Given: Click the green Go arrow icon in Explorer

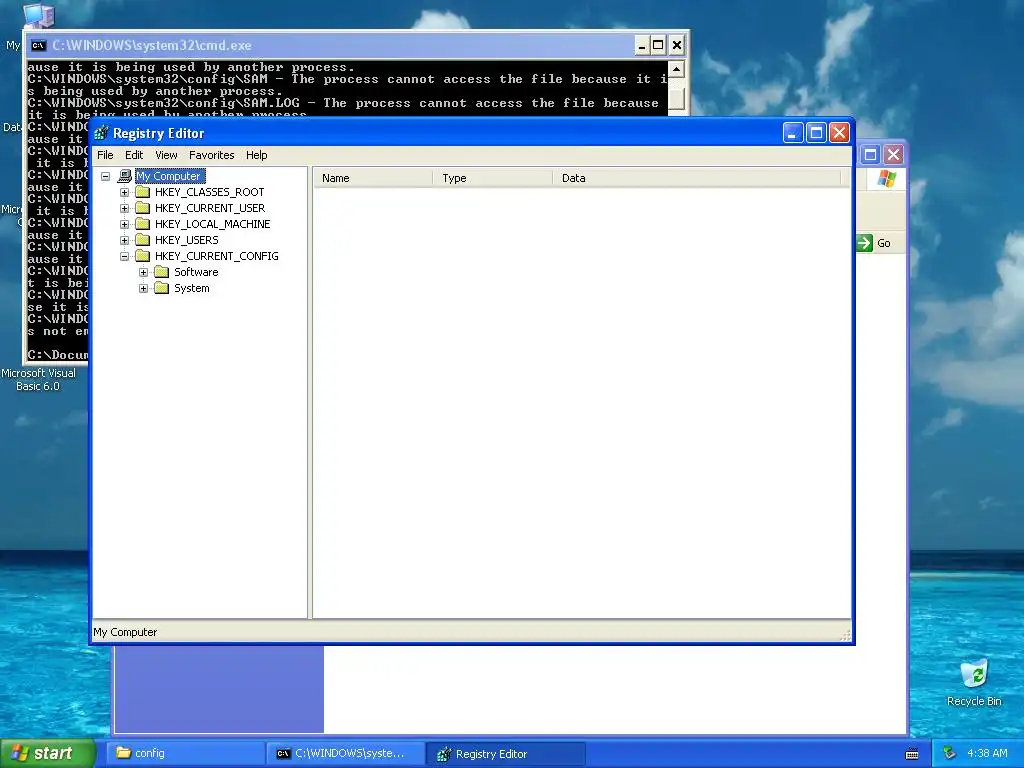Looking at the screenshot, I should (865, 244).
